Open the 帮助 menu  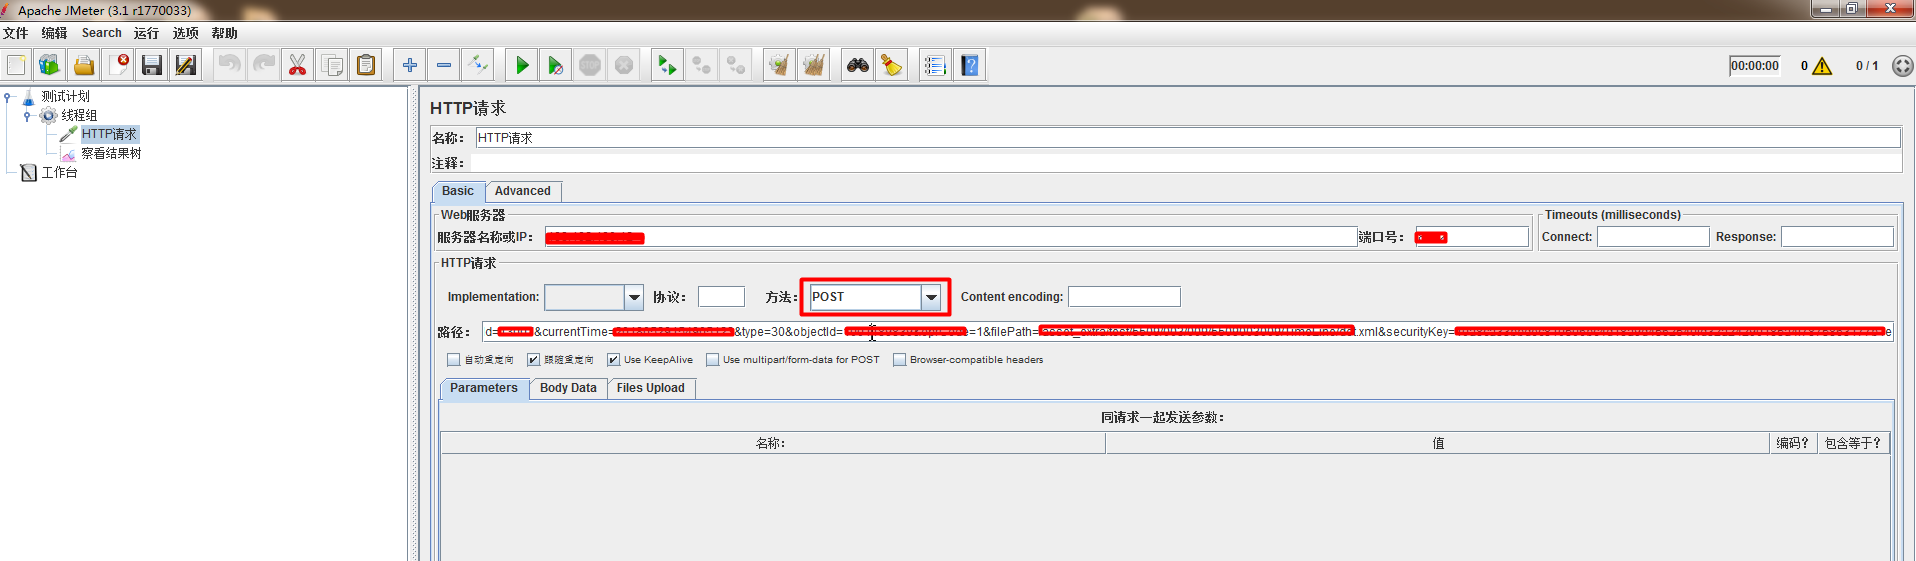tap(225, 33)
